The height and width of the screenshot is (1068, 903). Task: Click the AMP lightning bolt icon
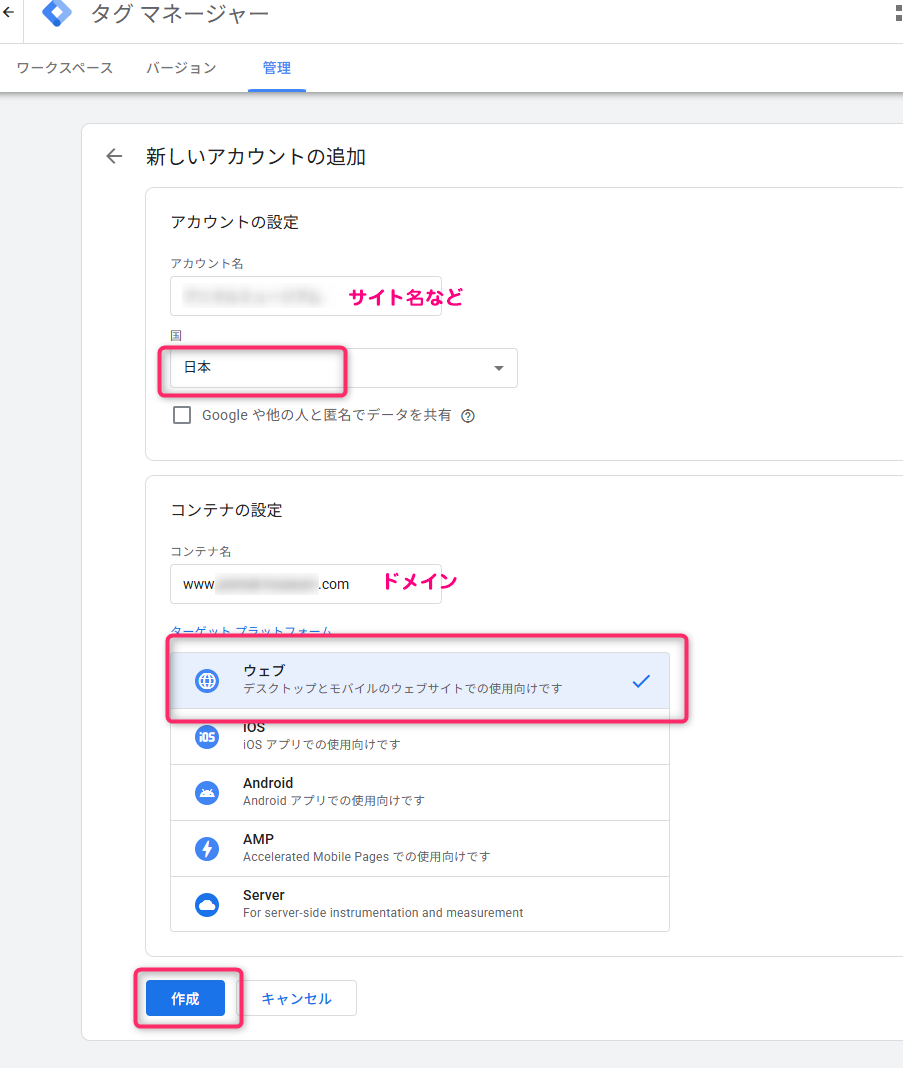pyautogui.click(x=207, y=849)
